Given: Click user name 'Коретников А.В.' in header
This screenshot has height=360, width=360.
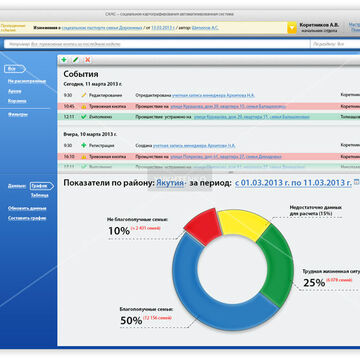Looking at the screenshot, I should [319, 25].
